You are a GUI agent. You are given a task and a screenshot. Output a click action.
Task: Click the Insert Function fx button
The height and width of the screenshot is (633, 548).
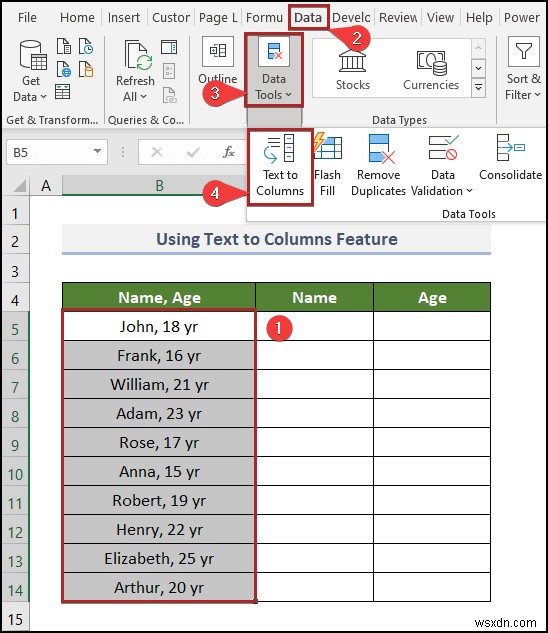point(229,152)
